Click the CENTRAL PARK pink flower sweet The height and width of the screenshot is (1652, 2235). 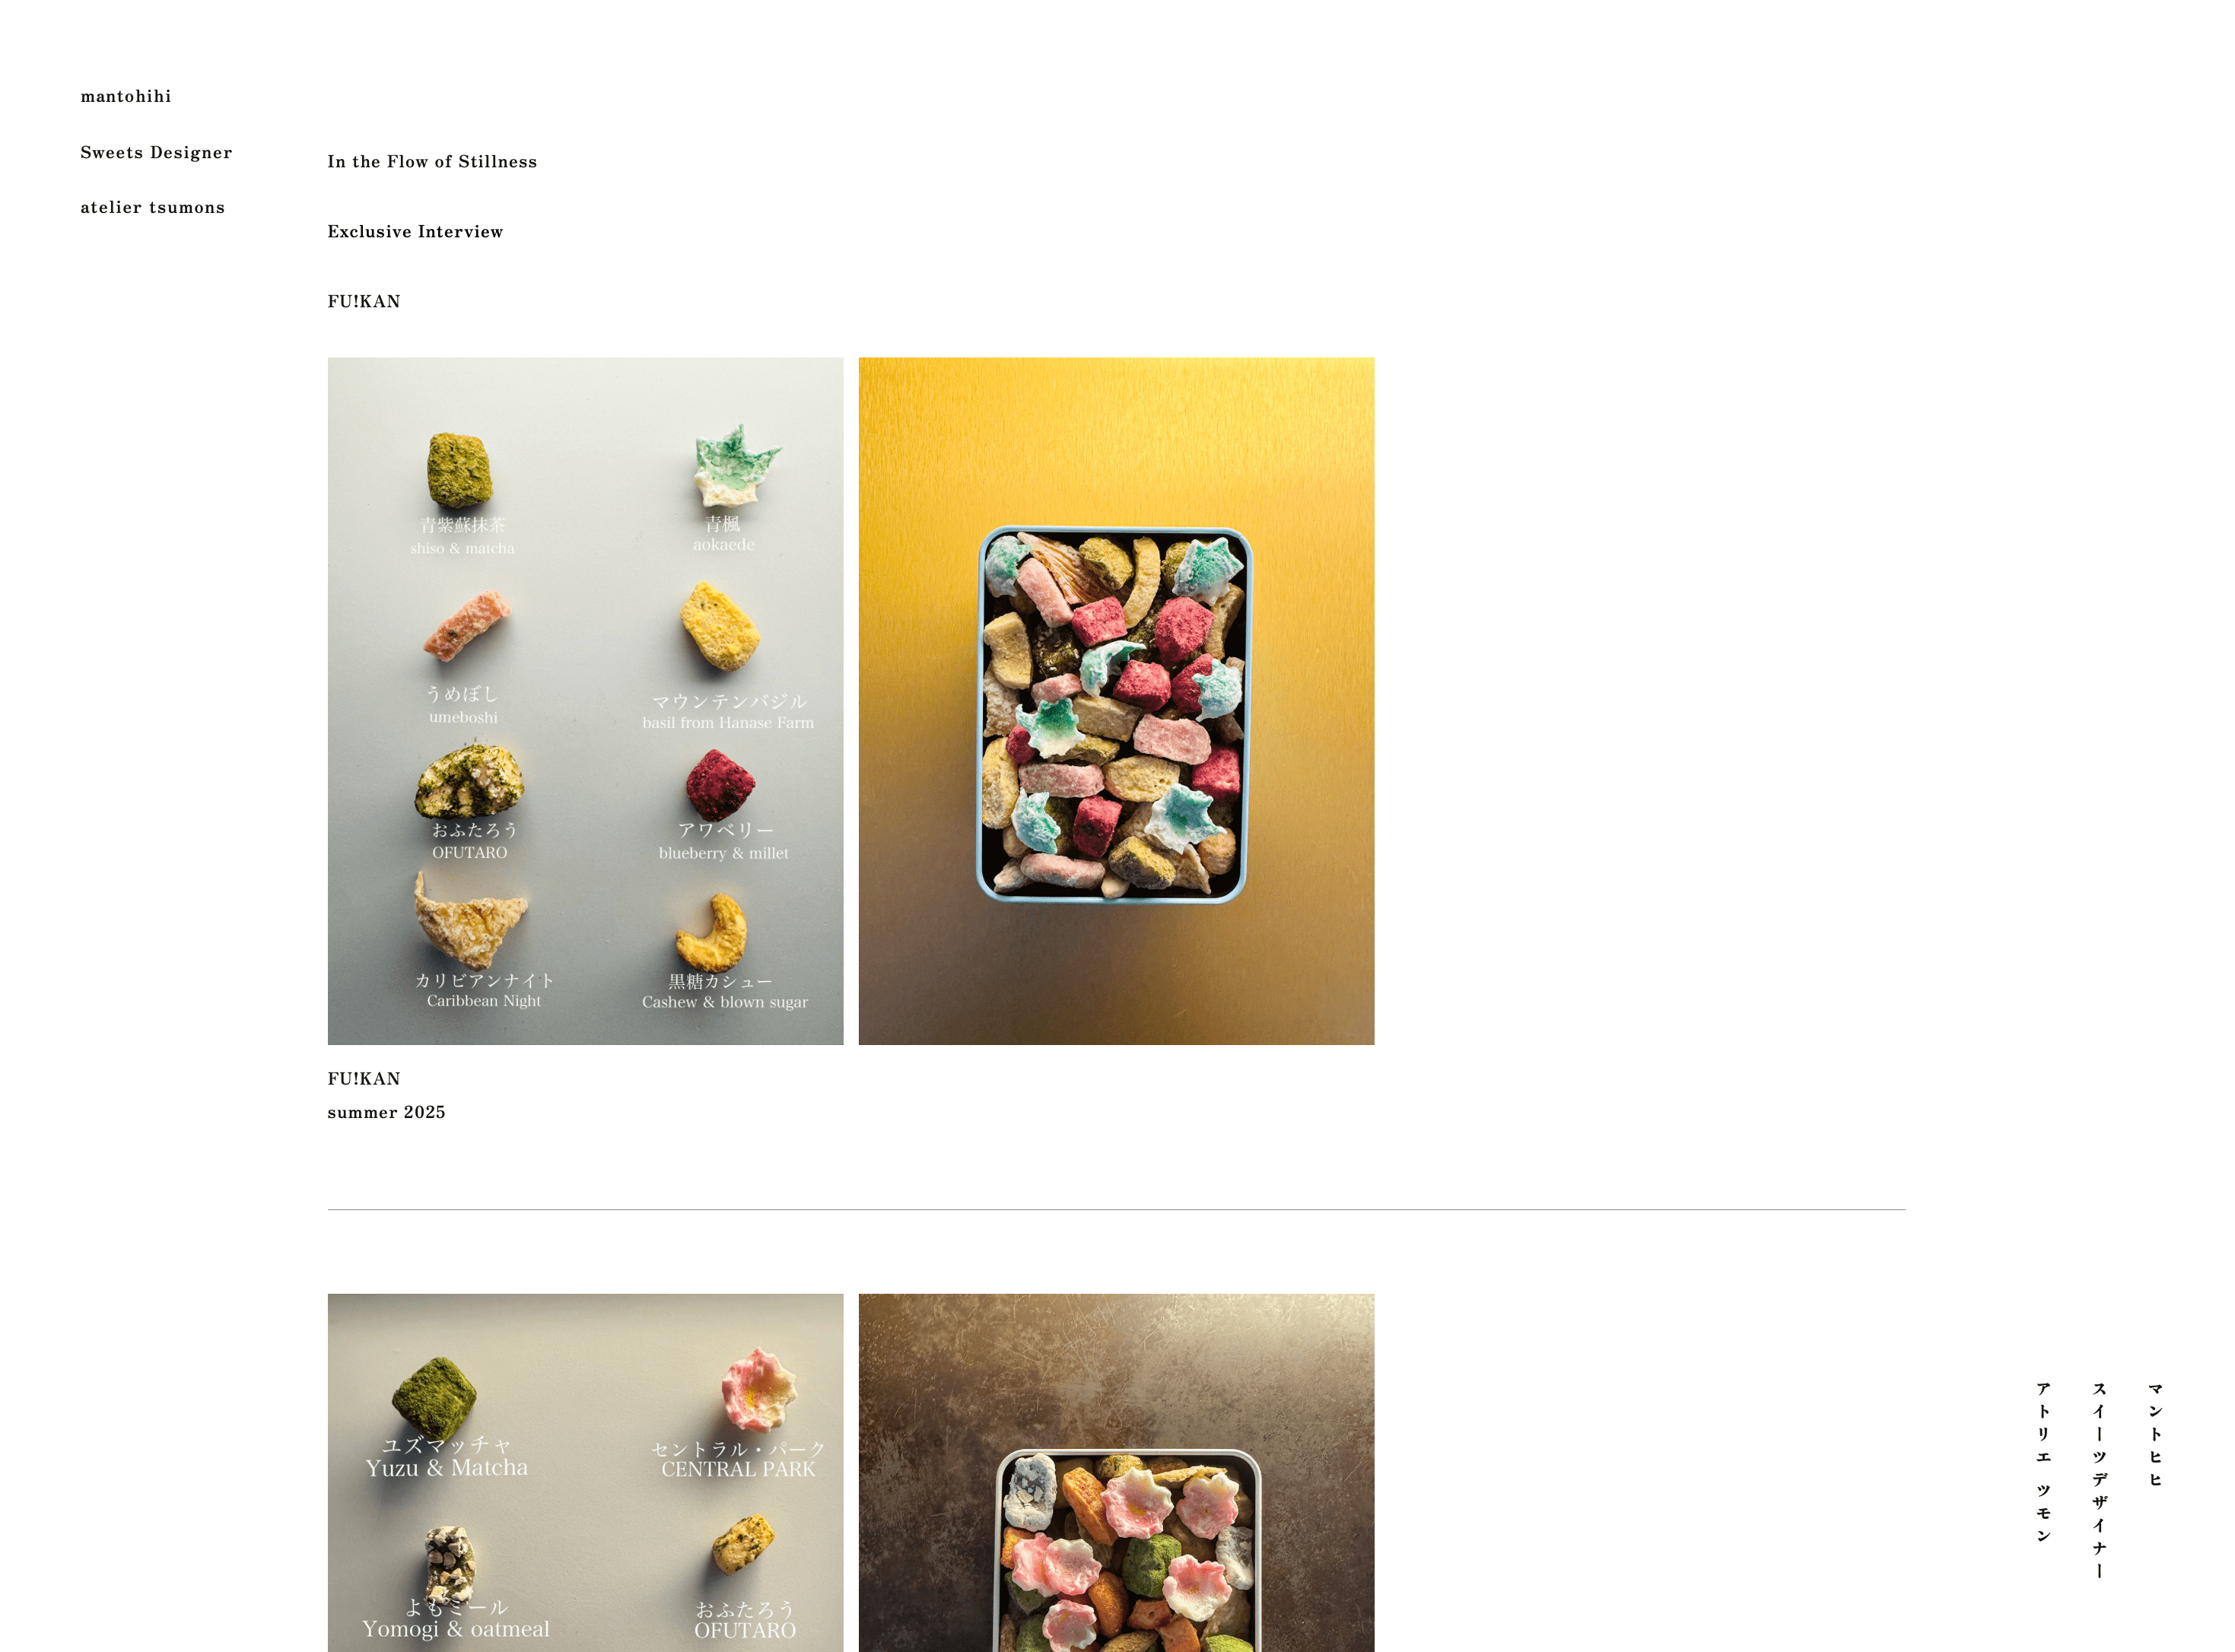coord(758,1389)
